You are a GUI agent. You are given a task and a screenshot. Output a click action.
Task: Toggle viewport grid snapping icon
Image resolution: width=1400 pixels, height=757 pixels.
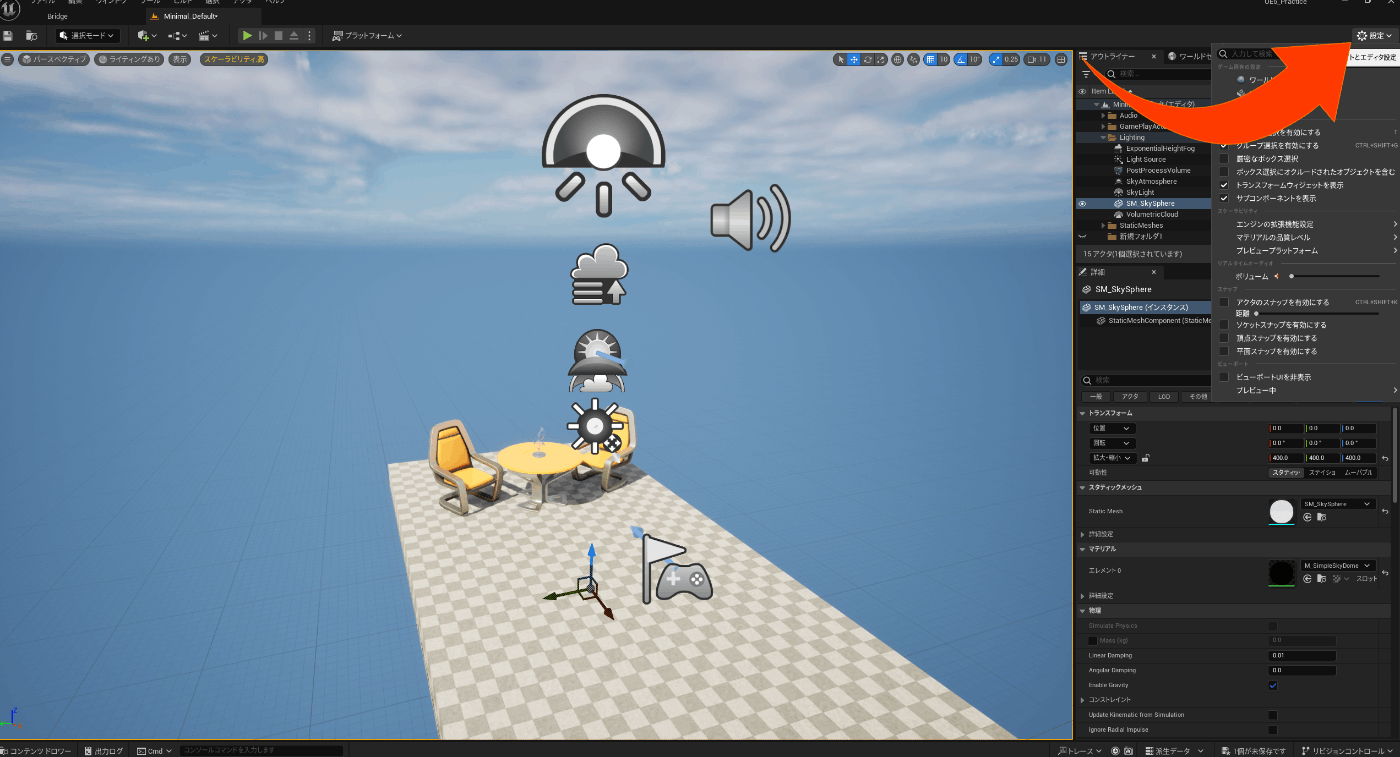point(931,59)
